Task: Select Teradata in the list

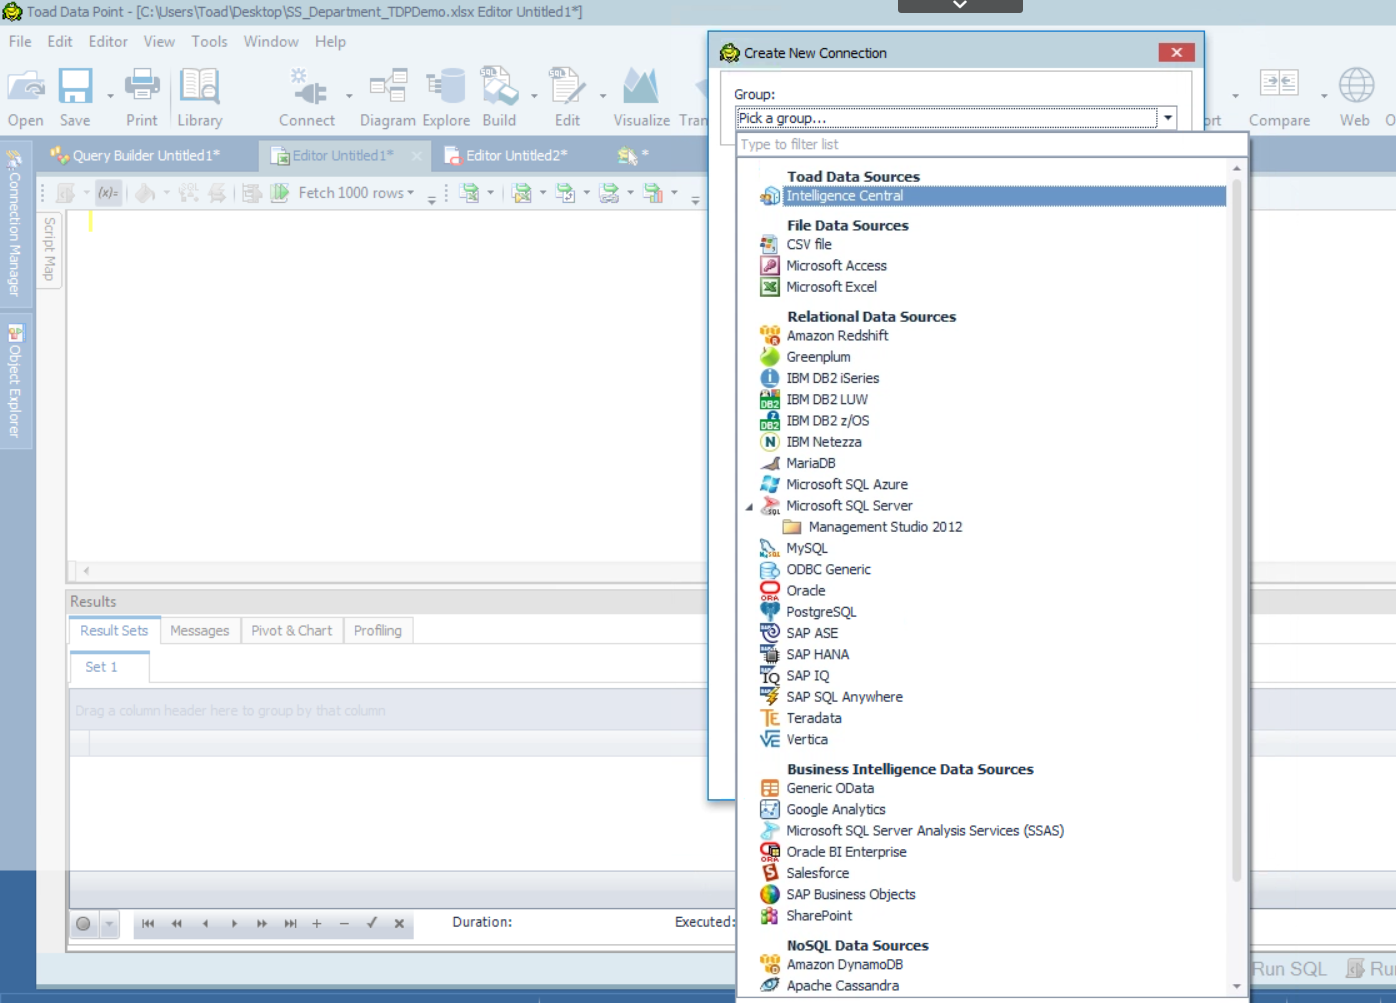Action: coord(813,718)
